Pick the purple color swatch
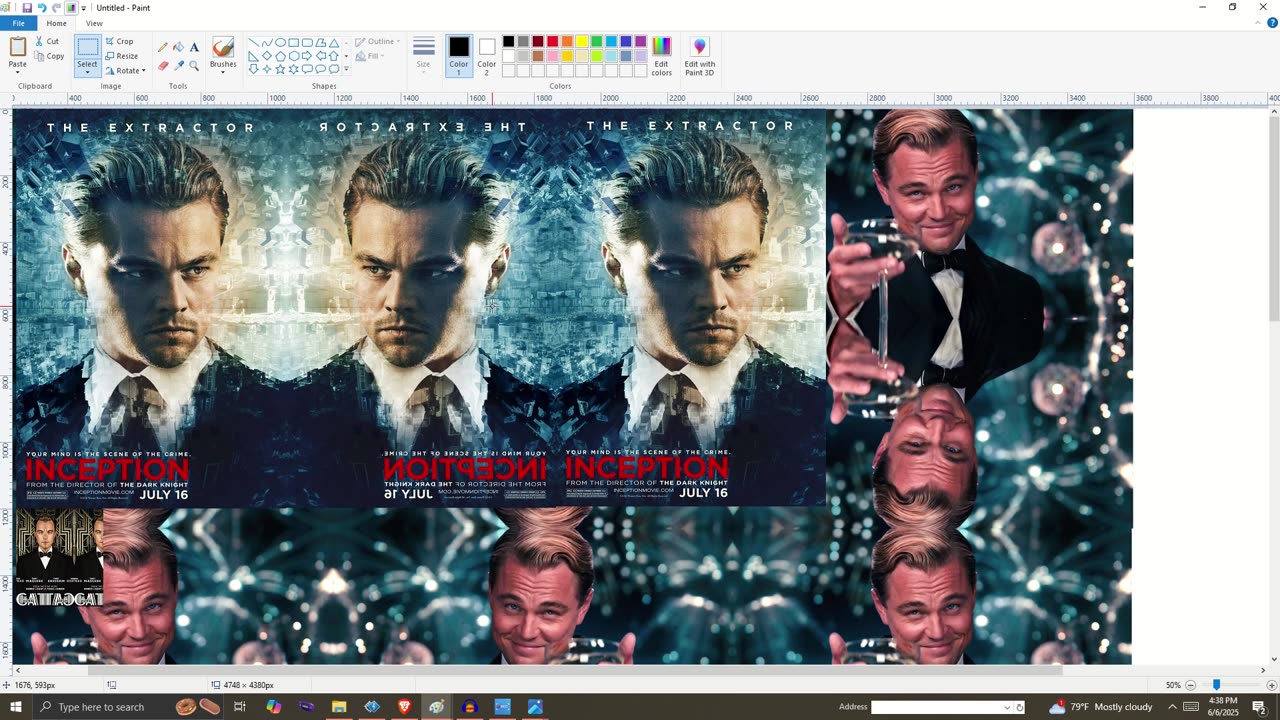1280x720 pixels. [640, 42]
